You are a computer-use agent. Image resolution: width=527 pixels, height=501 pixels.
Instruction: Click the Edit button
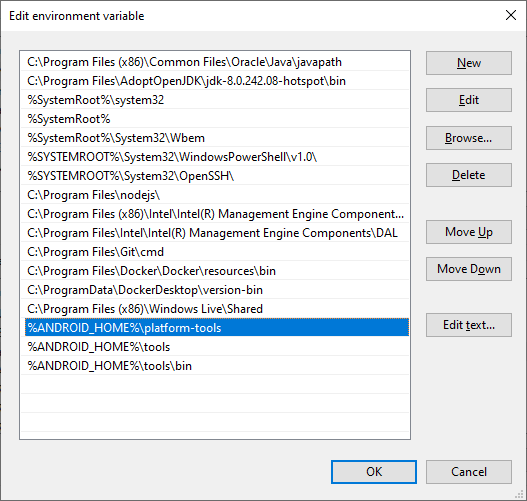click(469, 100)
